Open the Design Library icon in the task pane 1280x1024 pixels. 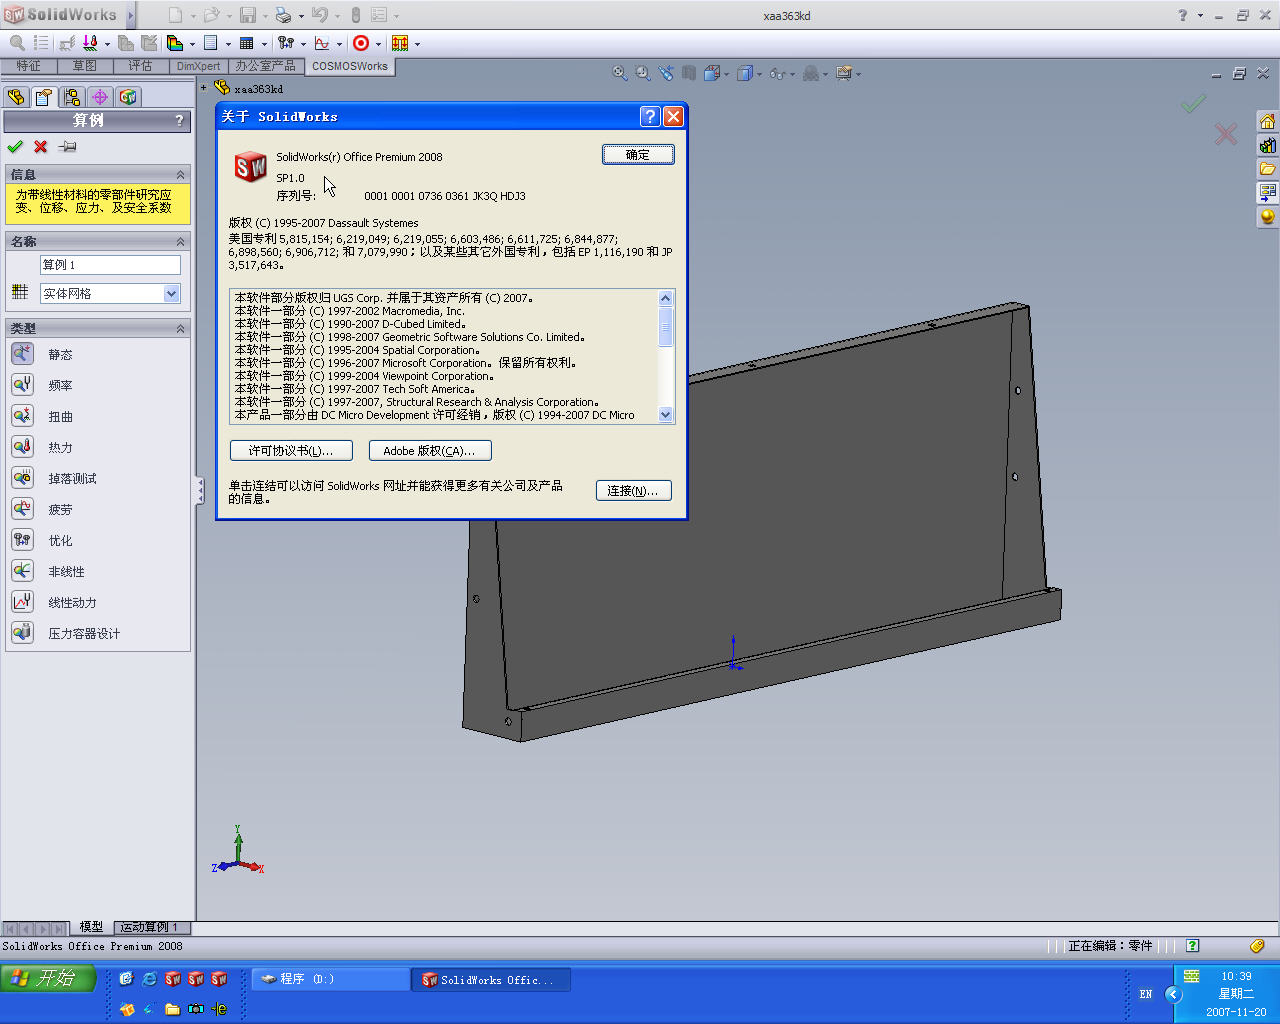tap(1267, 145)
